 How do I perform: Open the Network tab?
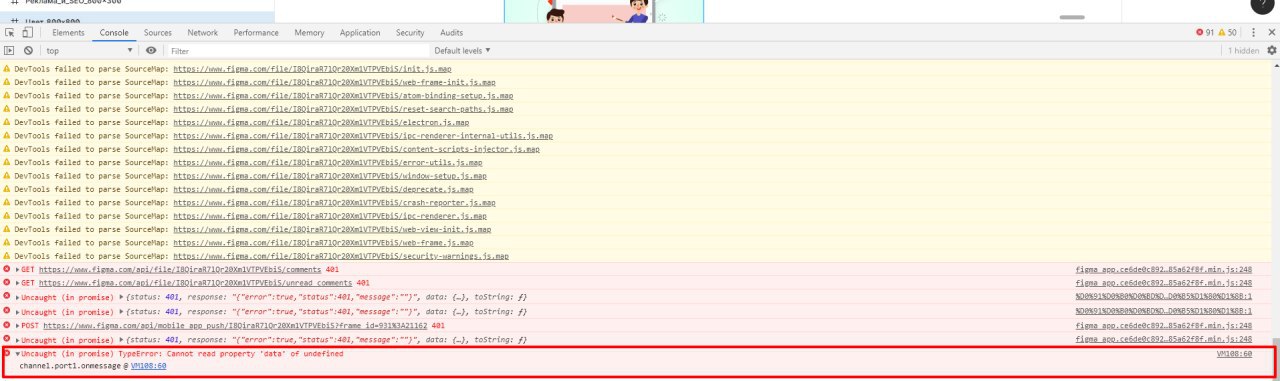coord(202,33)
